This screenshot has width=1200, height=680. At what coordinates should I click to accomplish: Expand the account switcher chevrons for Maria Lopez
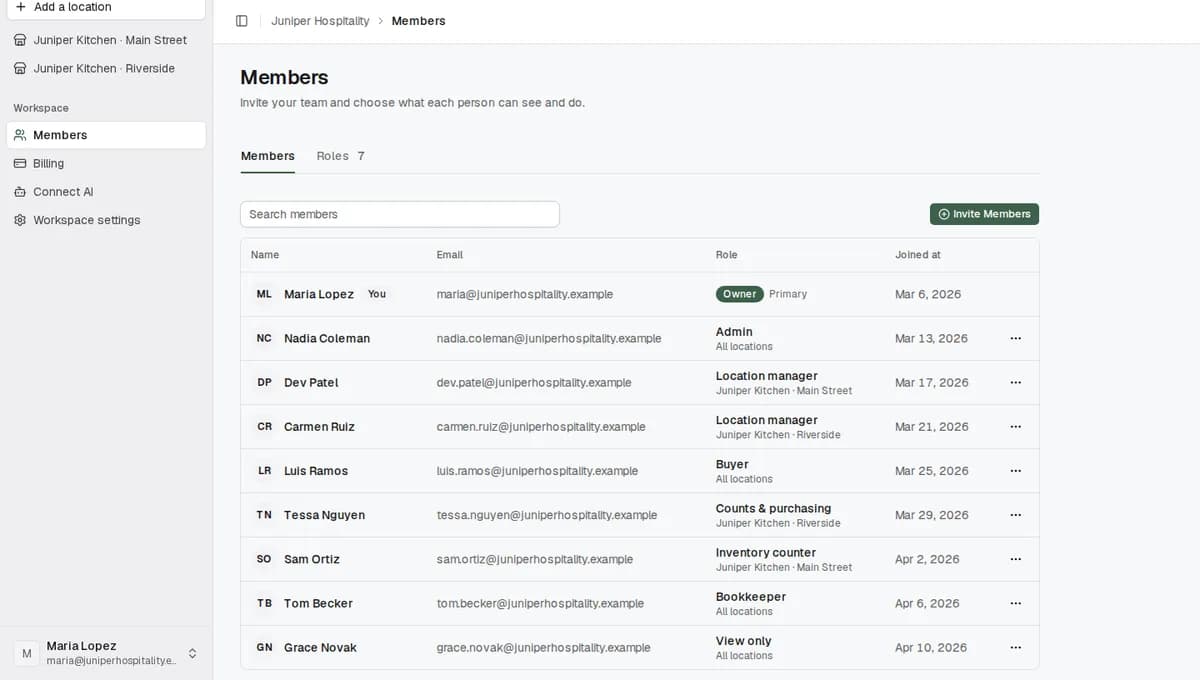(192, 653)
